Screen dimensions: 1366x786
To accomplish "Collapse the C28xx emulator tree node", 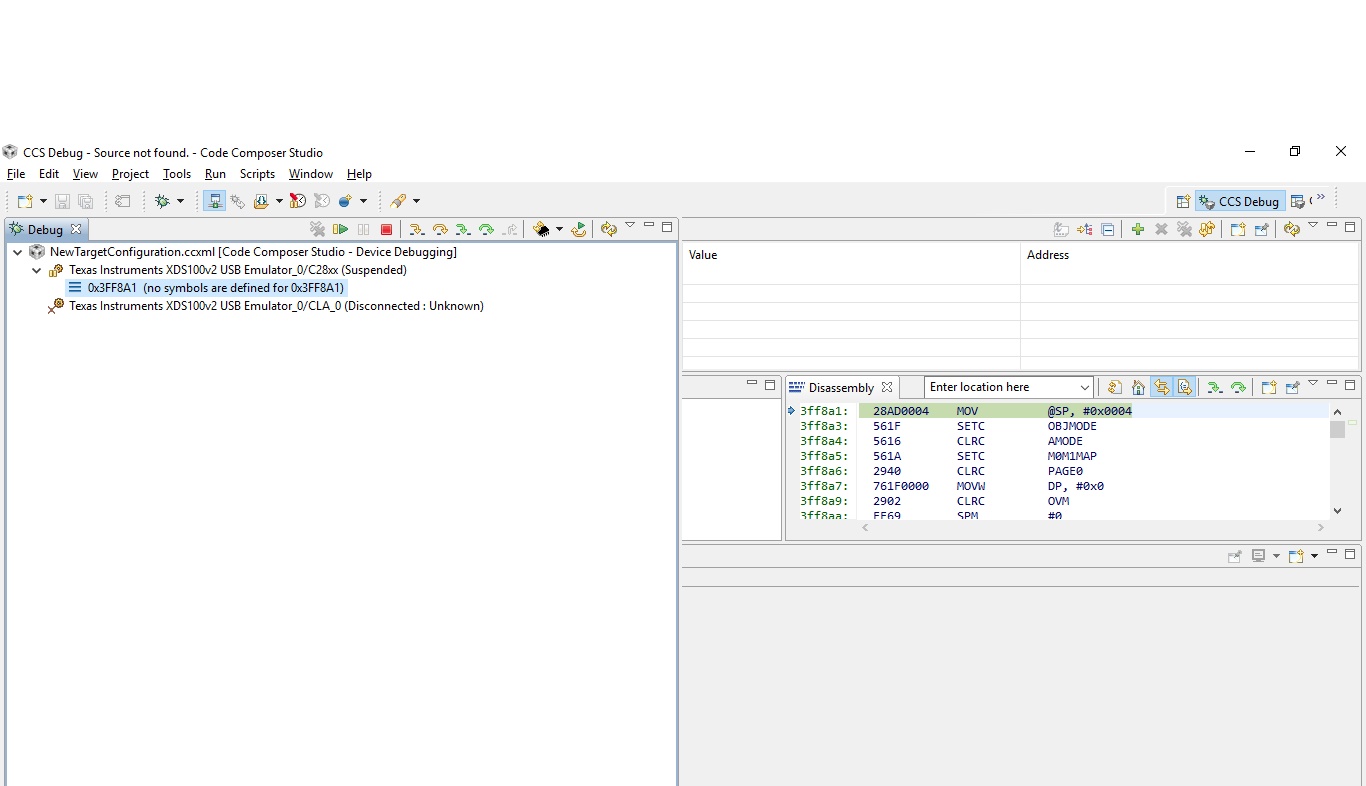I will pos(37,270).
